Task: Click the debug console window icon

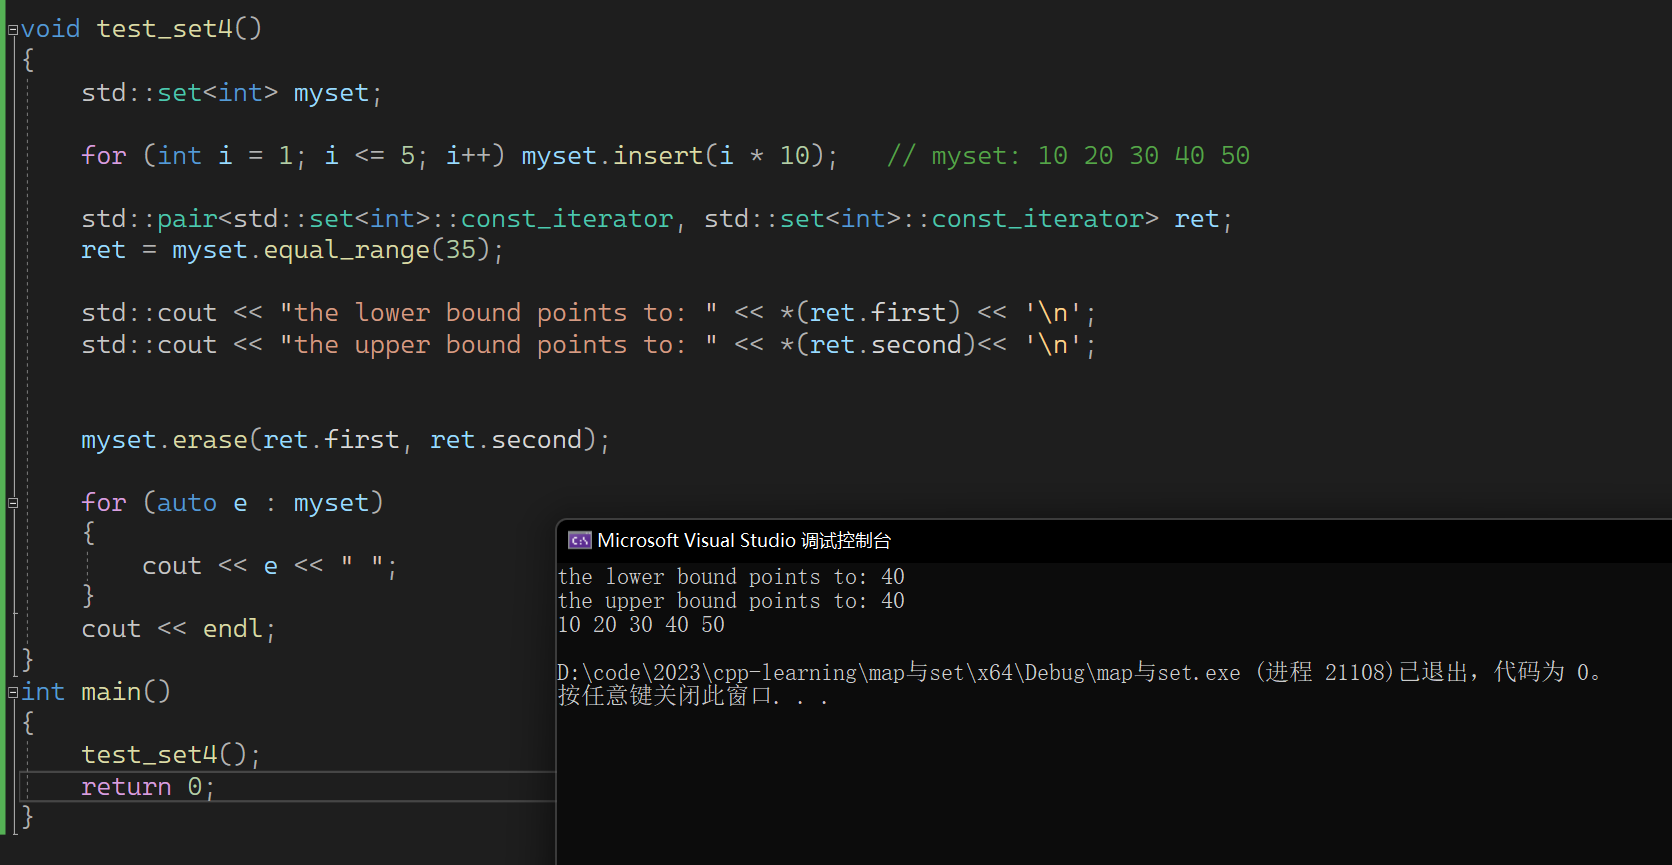Action: click(580, 541)
